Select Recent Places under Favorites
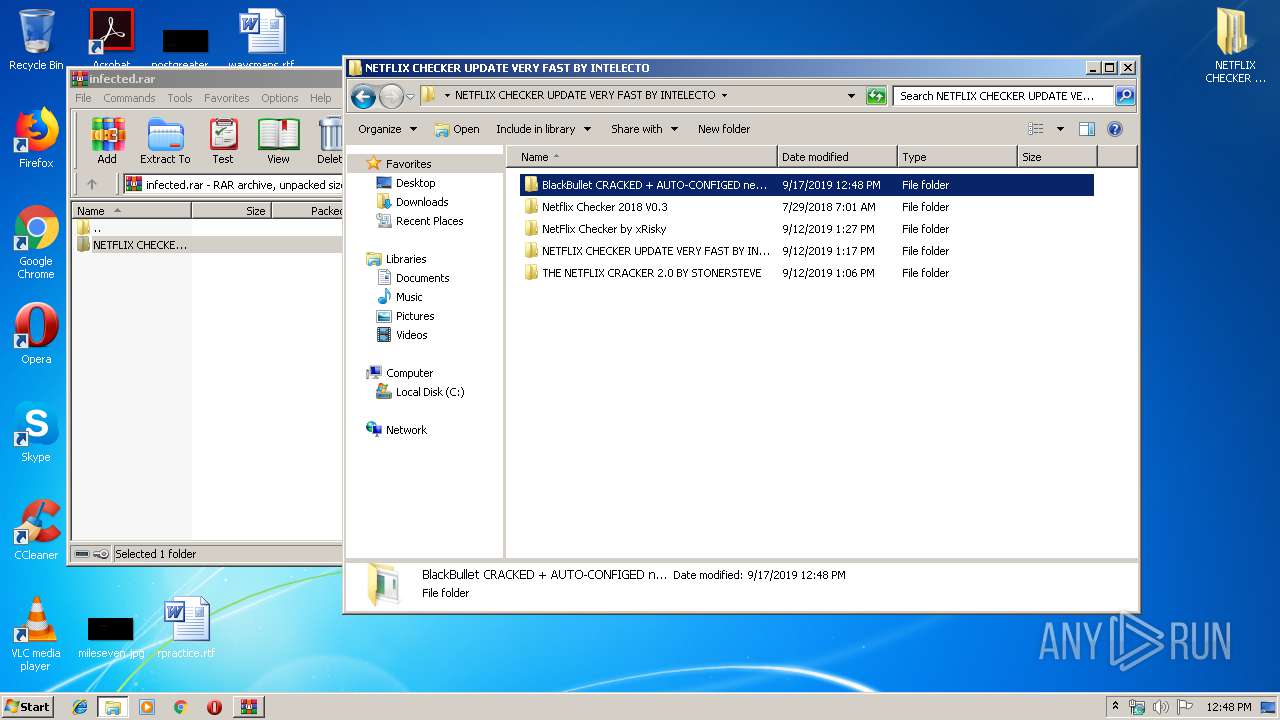This screenshot has height=720, width=1280. (419, 221)
